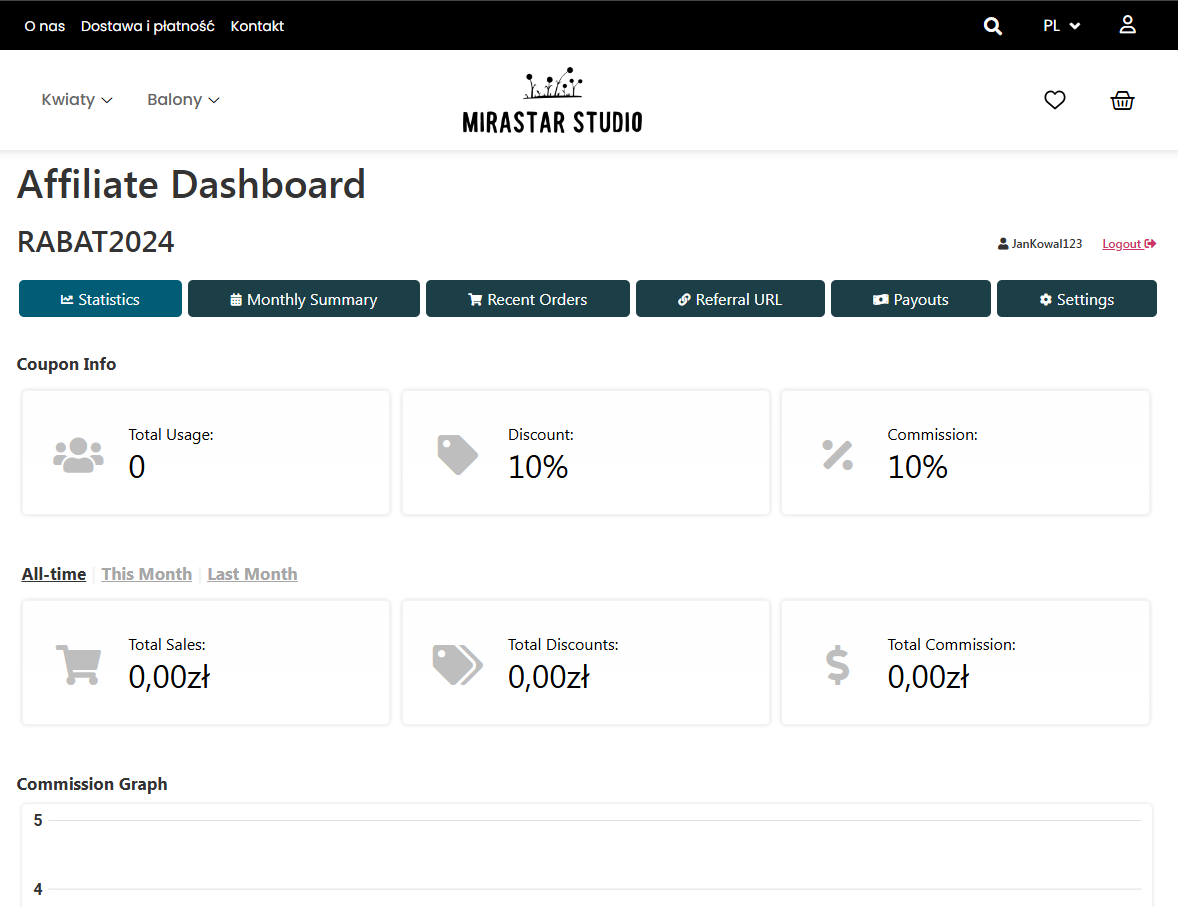
Task: Click the Total Usage people icon
Action: [78, 455]
